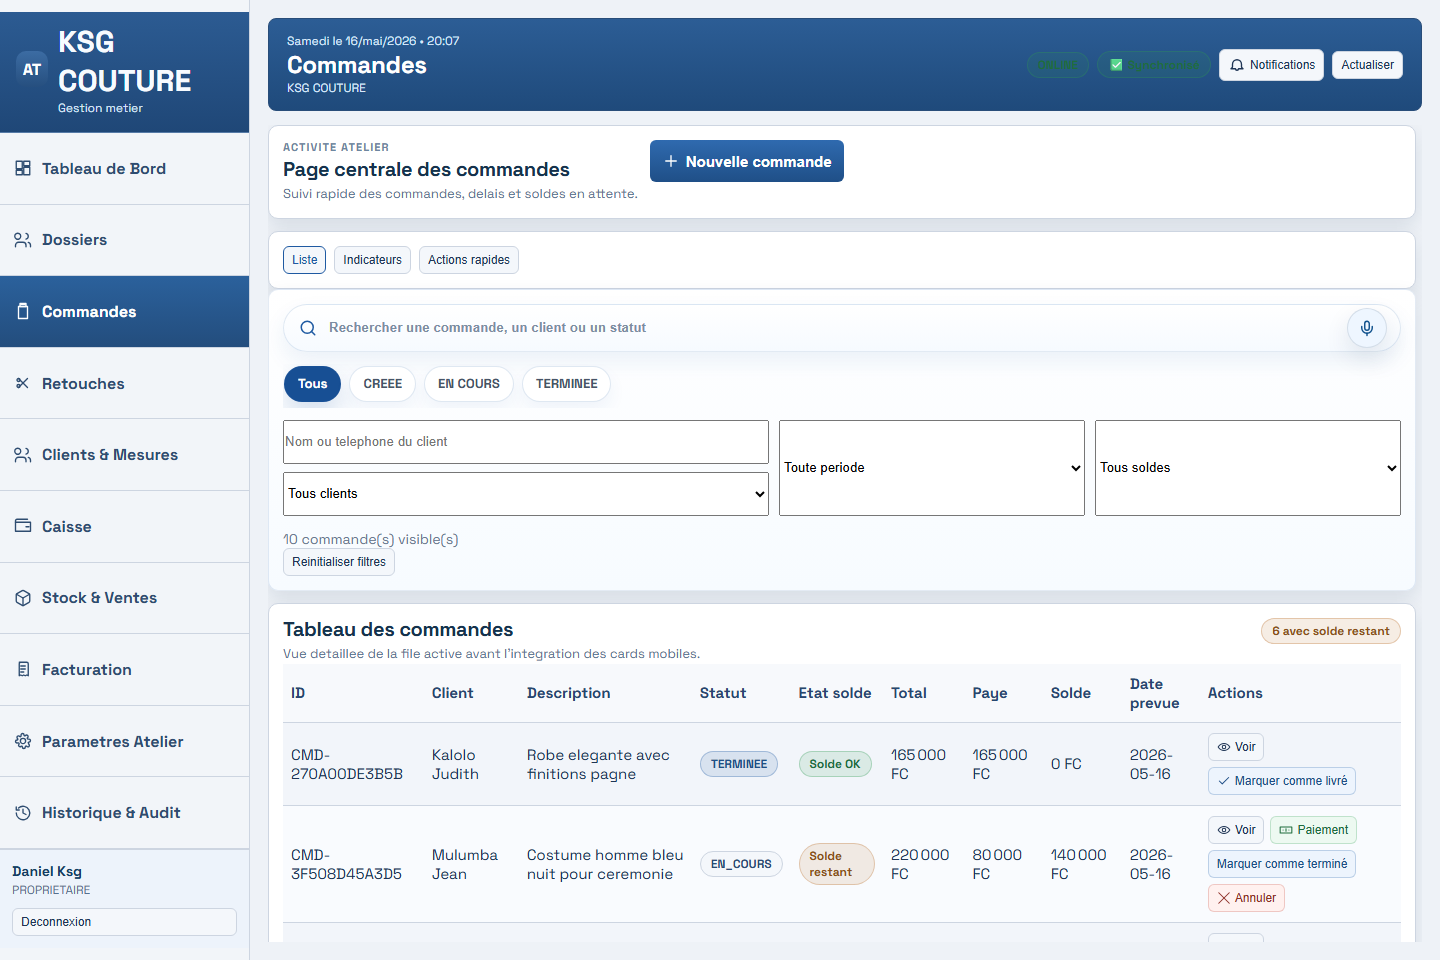Click Marquer comme terminé button
1440x960 pixels.
pos(1282,864)
